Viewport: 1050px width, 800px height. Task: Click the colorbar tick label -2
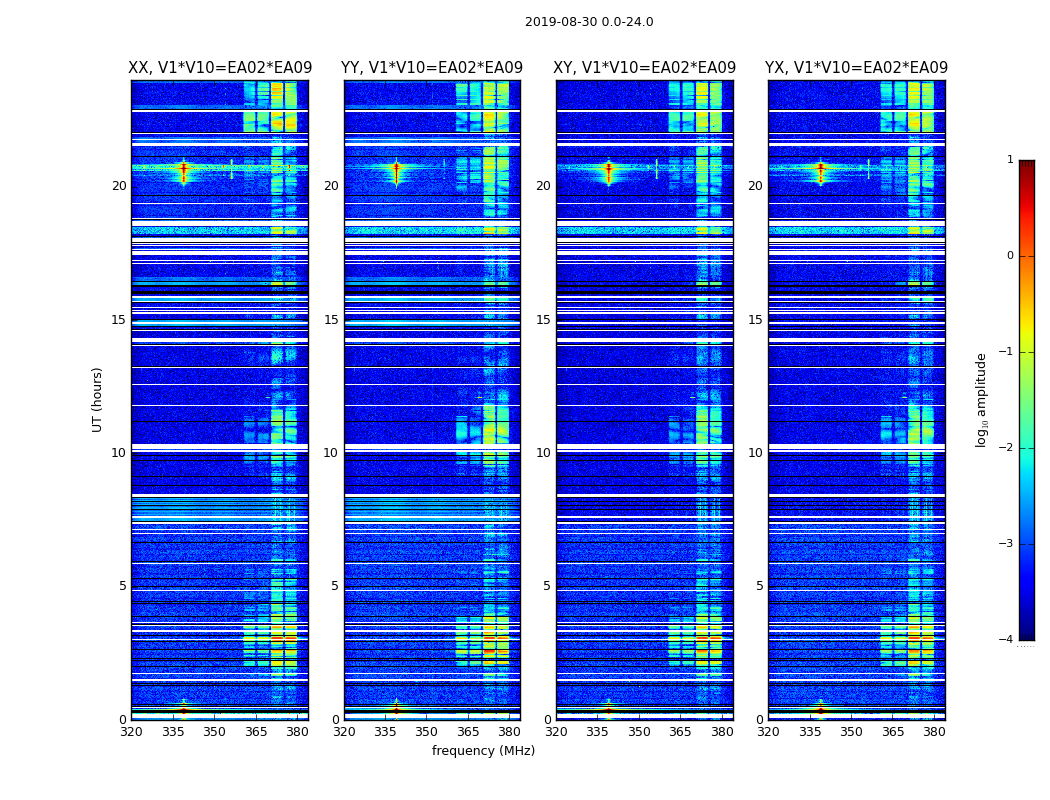[x=1009, y=448]
